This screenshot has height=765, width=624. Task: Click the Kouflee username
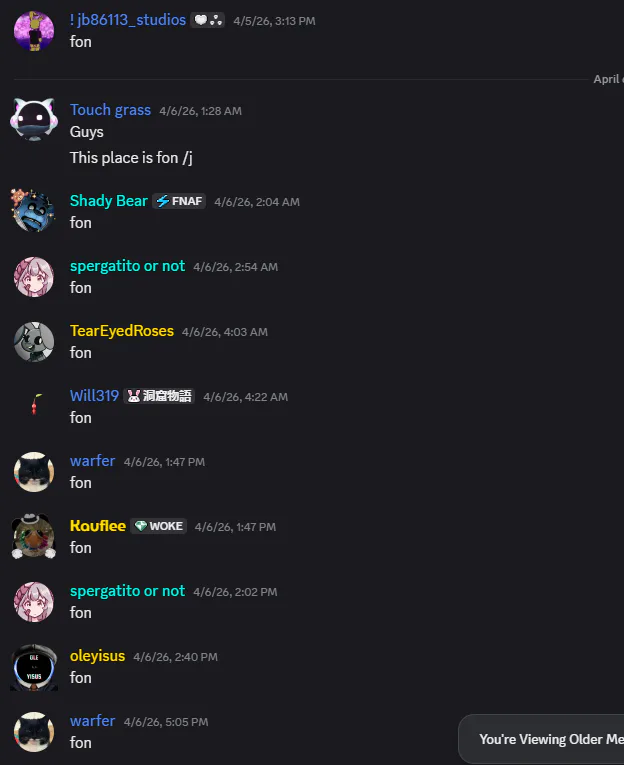98,525
